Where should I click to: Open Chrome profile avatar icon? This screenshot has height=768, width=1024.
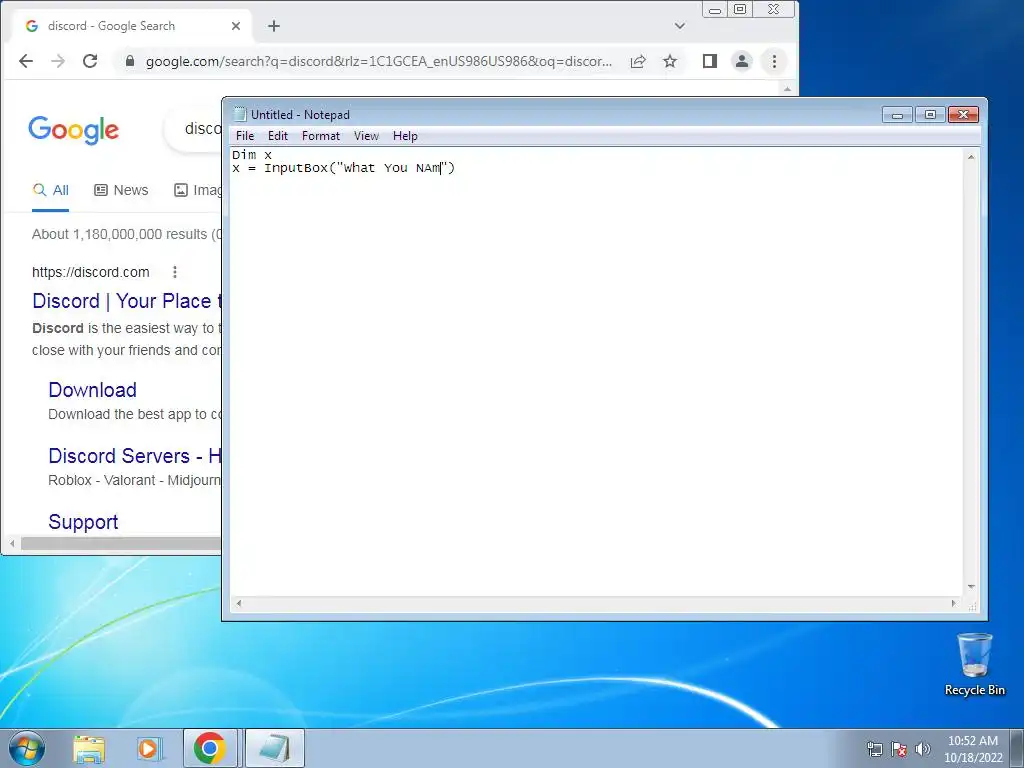pos(742,61)
